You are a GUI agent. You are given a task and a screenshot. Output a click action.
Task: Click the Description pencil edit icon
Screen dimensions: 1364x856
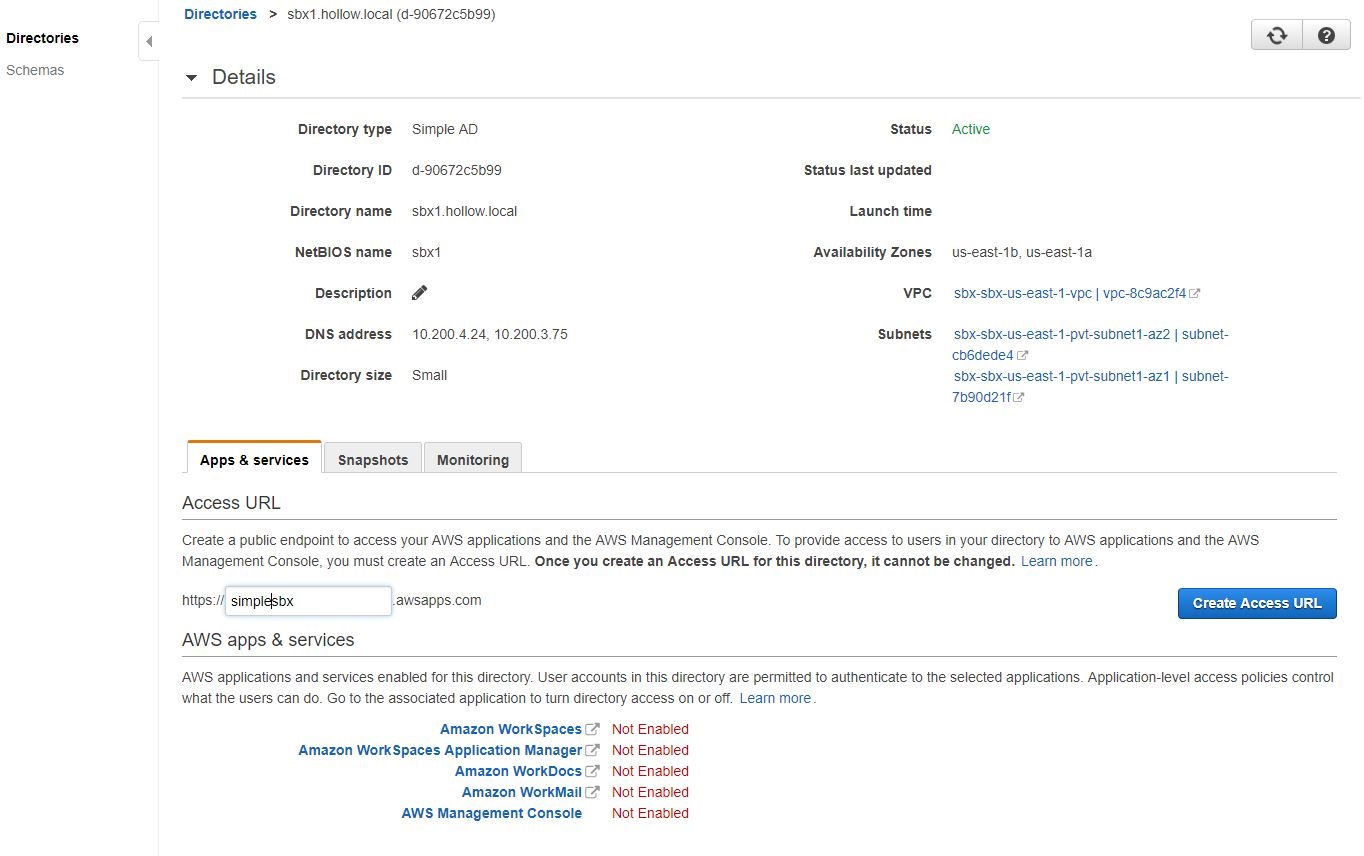tap(420, 293)
